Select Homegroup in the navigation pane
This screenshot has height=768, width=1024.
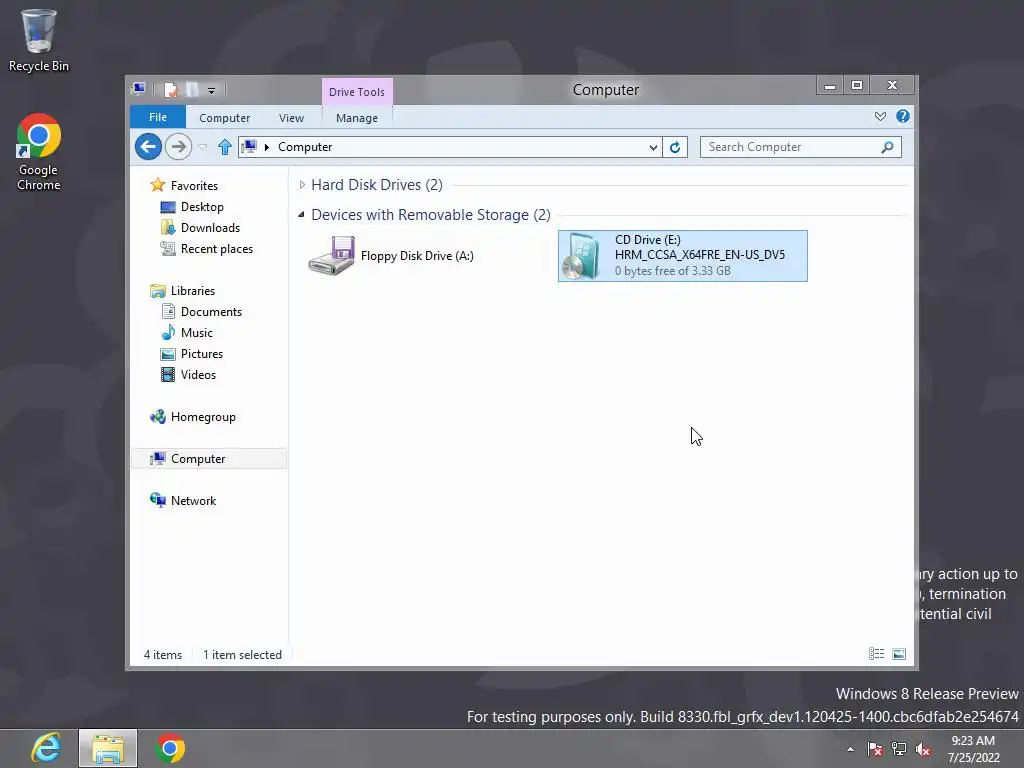(x=202, y=417)
